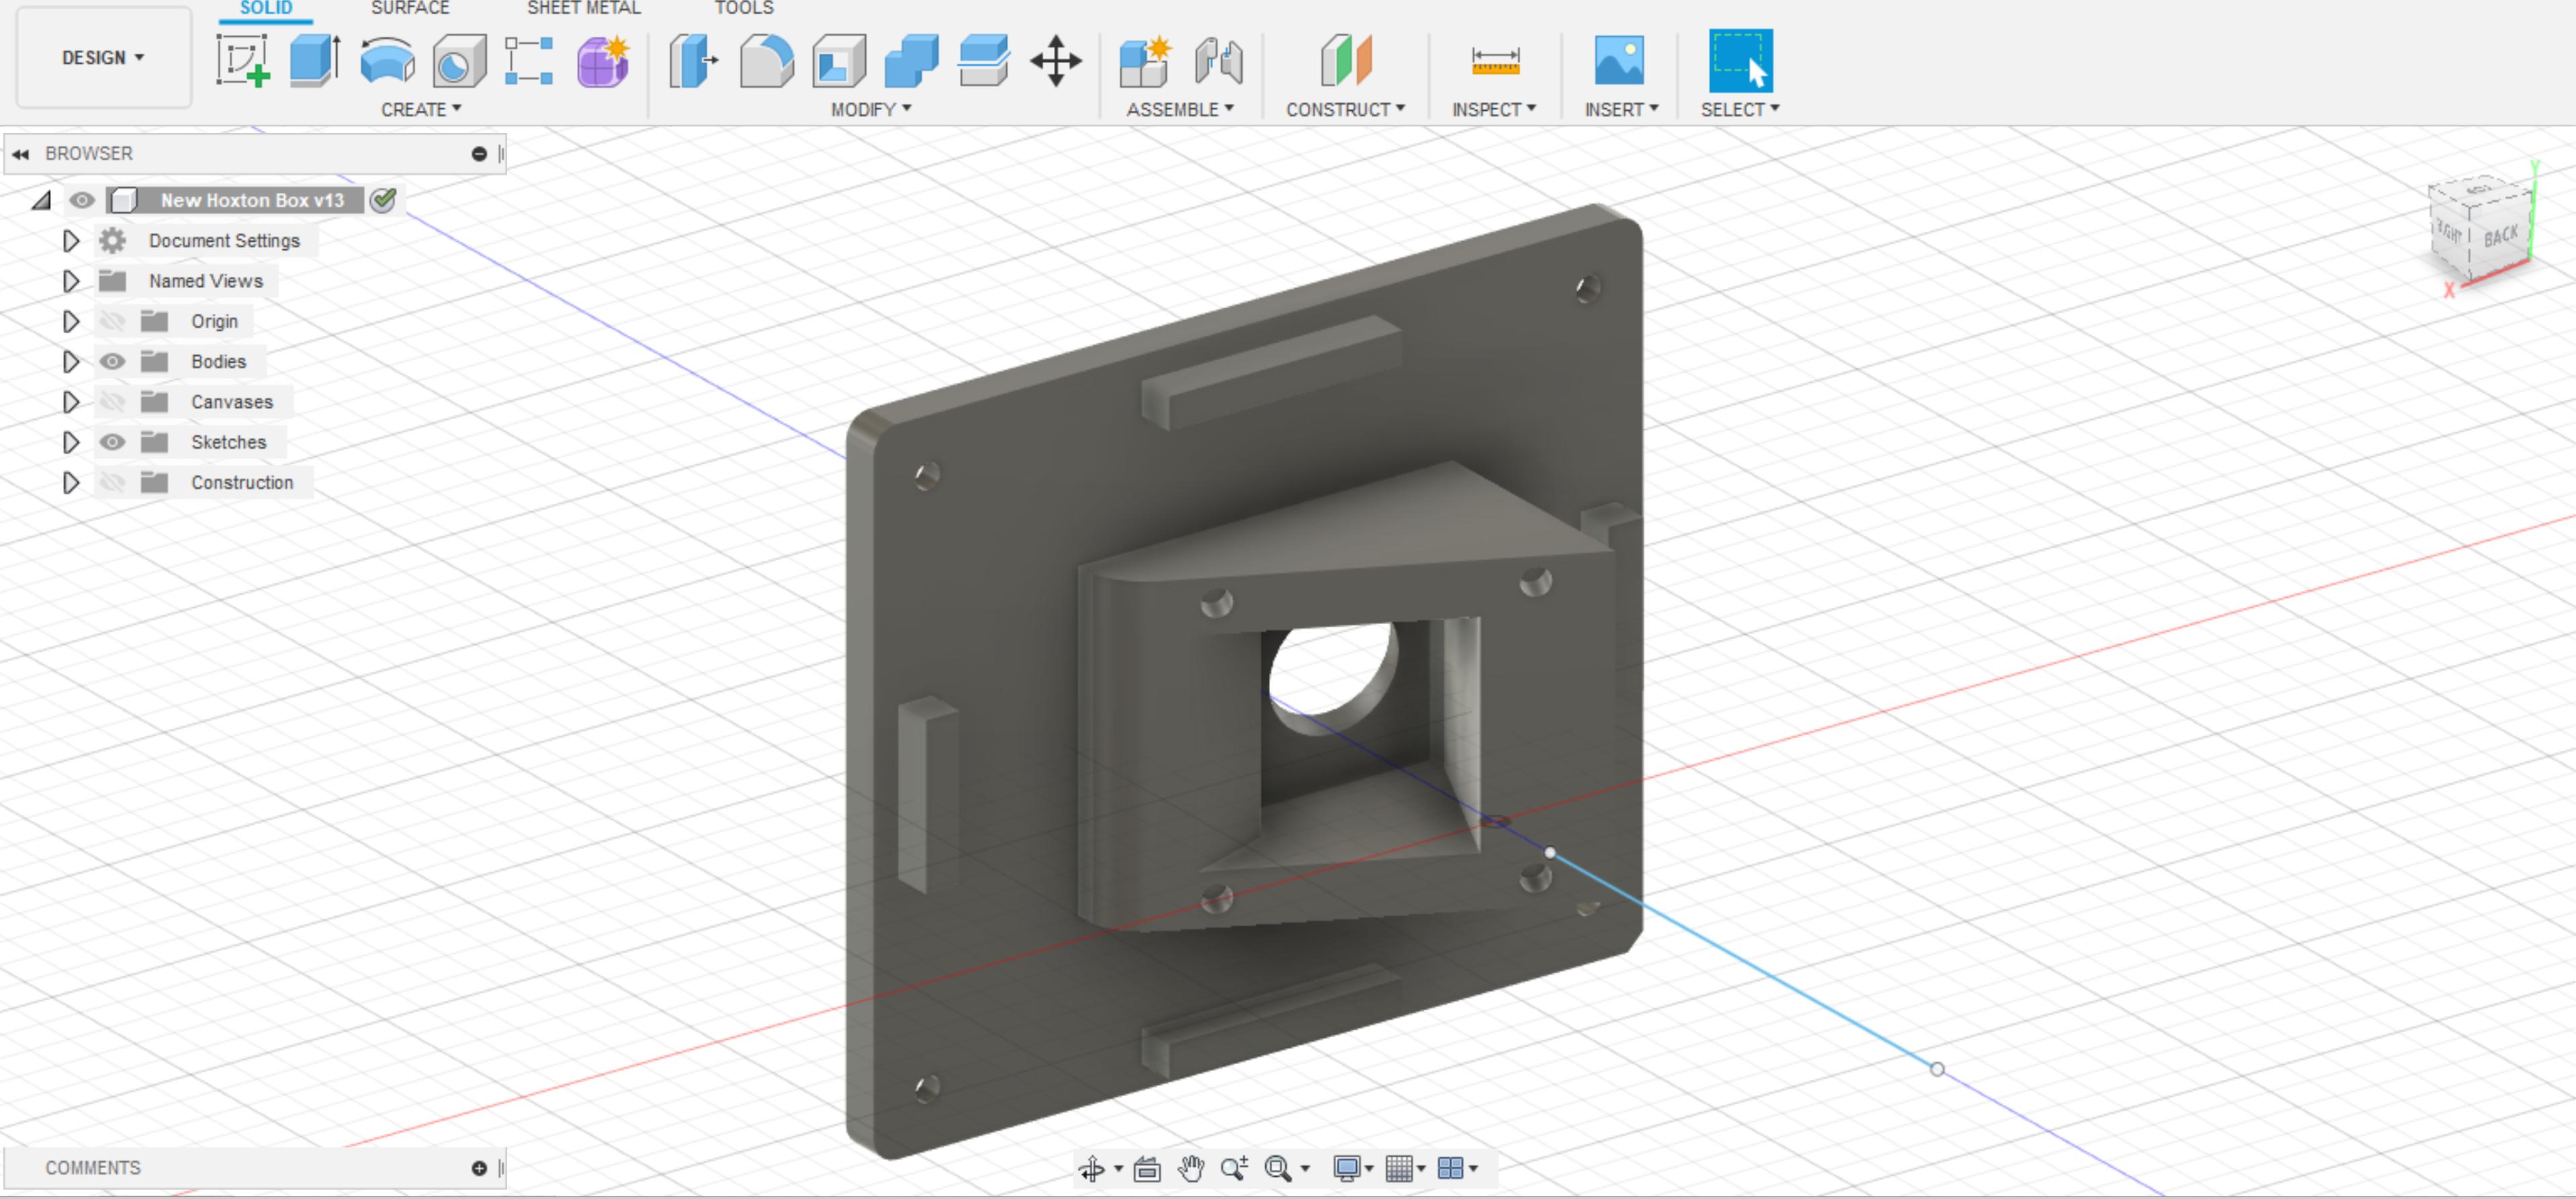Open the CREATE dropdown menu
Screen dimensions: 2576x1199
[x=421, y=109]
